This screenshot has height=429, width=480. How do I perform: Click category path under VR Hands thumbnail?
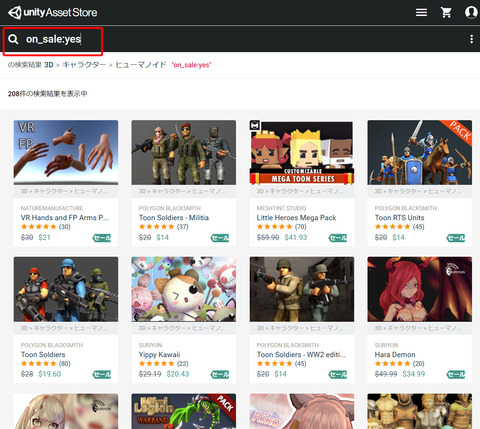[x=64, y=191]
